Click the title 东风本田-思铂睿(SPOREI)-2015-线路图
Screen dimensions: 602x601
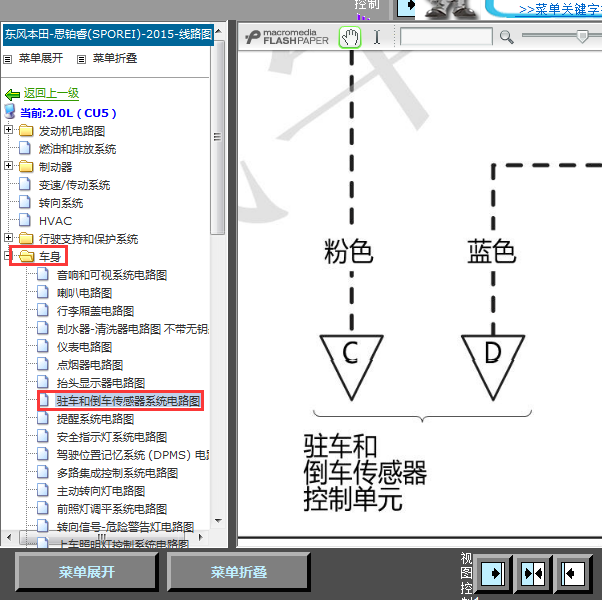point(108,35)
